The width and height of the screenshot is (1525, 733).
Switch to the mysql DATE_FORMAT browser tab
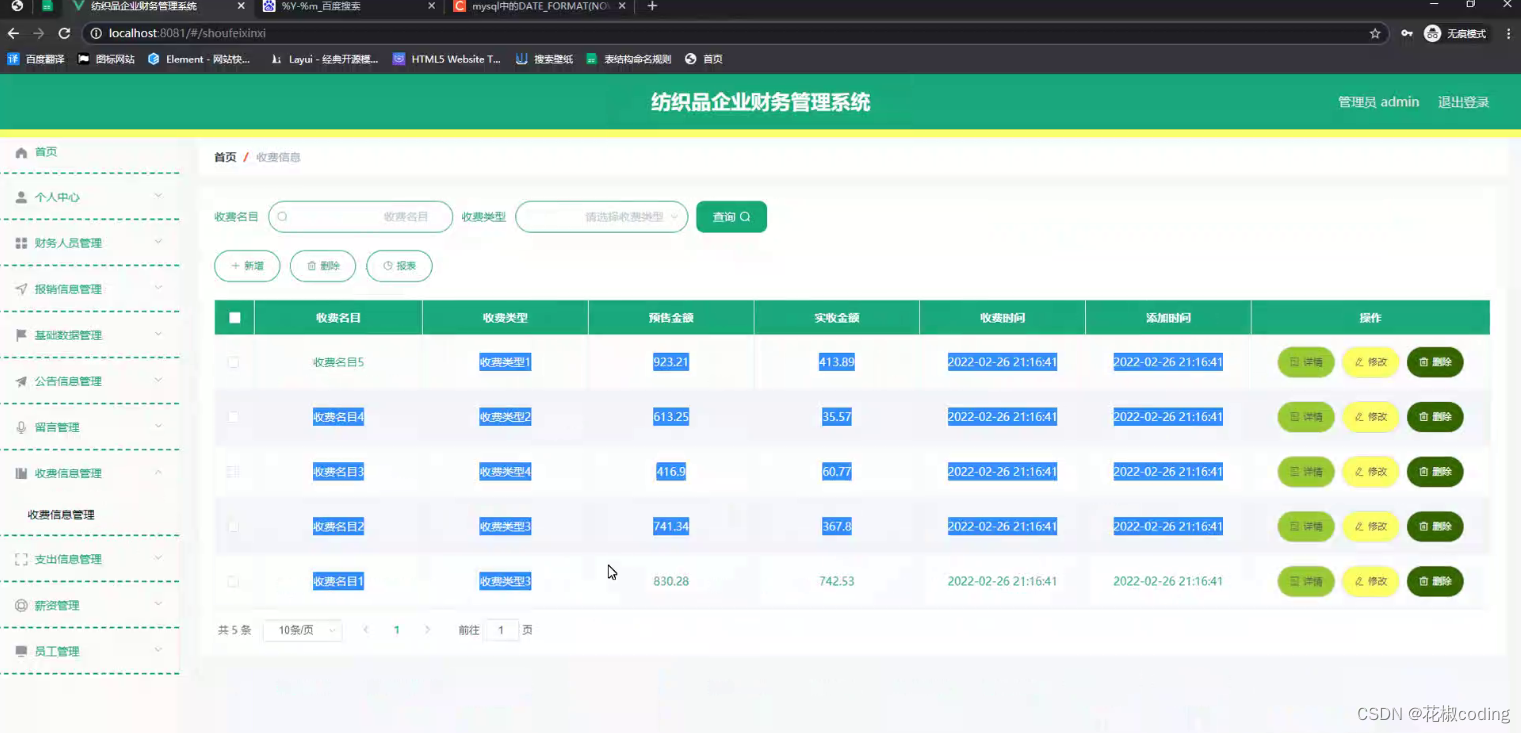point(540,6)
